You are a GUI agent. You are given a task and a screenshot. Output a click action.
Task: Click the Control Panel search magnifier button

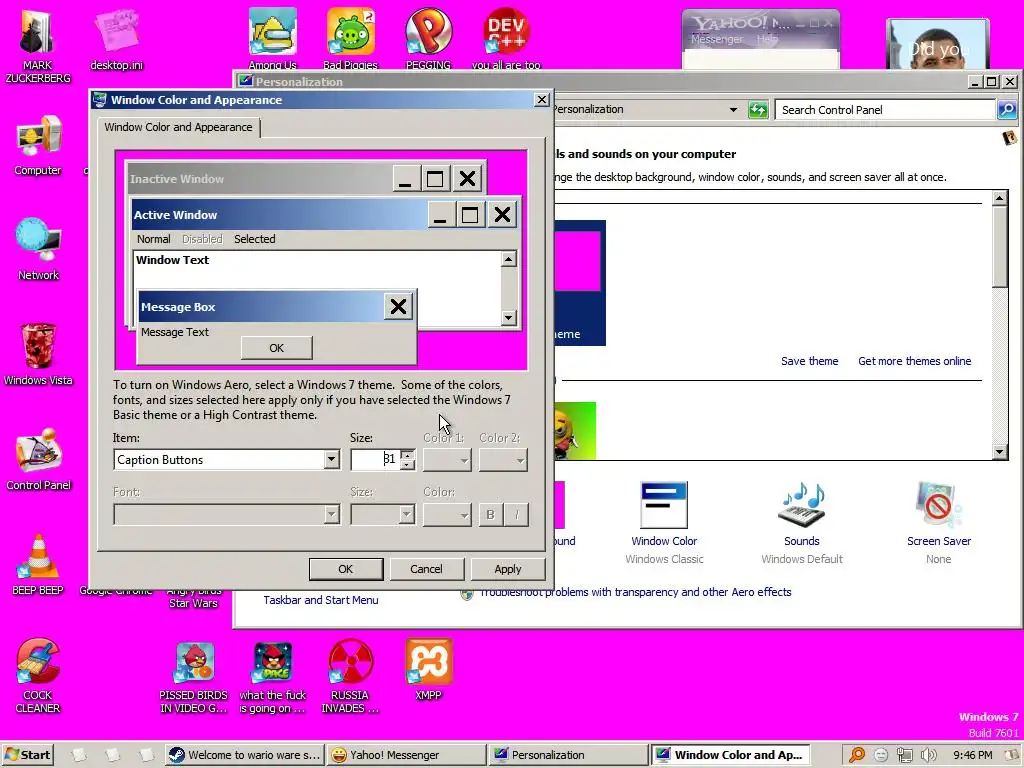(1006, 110)
